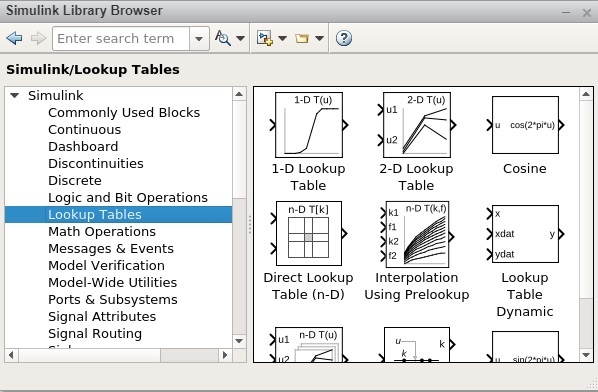The width and height of the screenshot is (598, 392).
Task: Select Signal Routing library entry
Action: [95, 334]
